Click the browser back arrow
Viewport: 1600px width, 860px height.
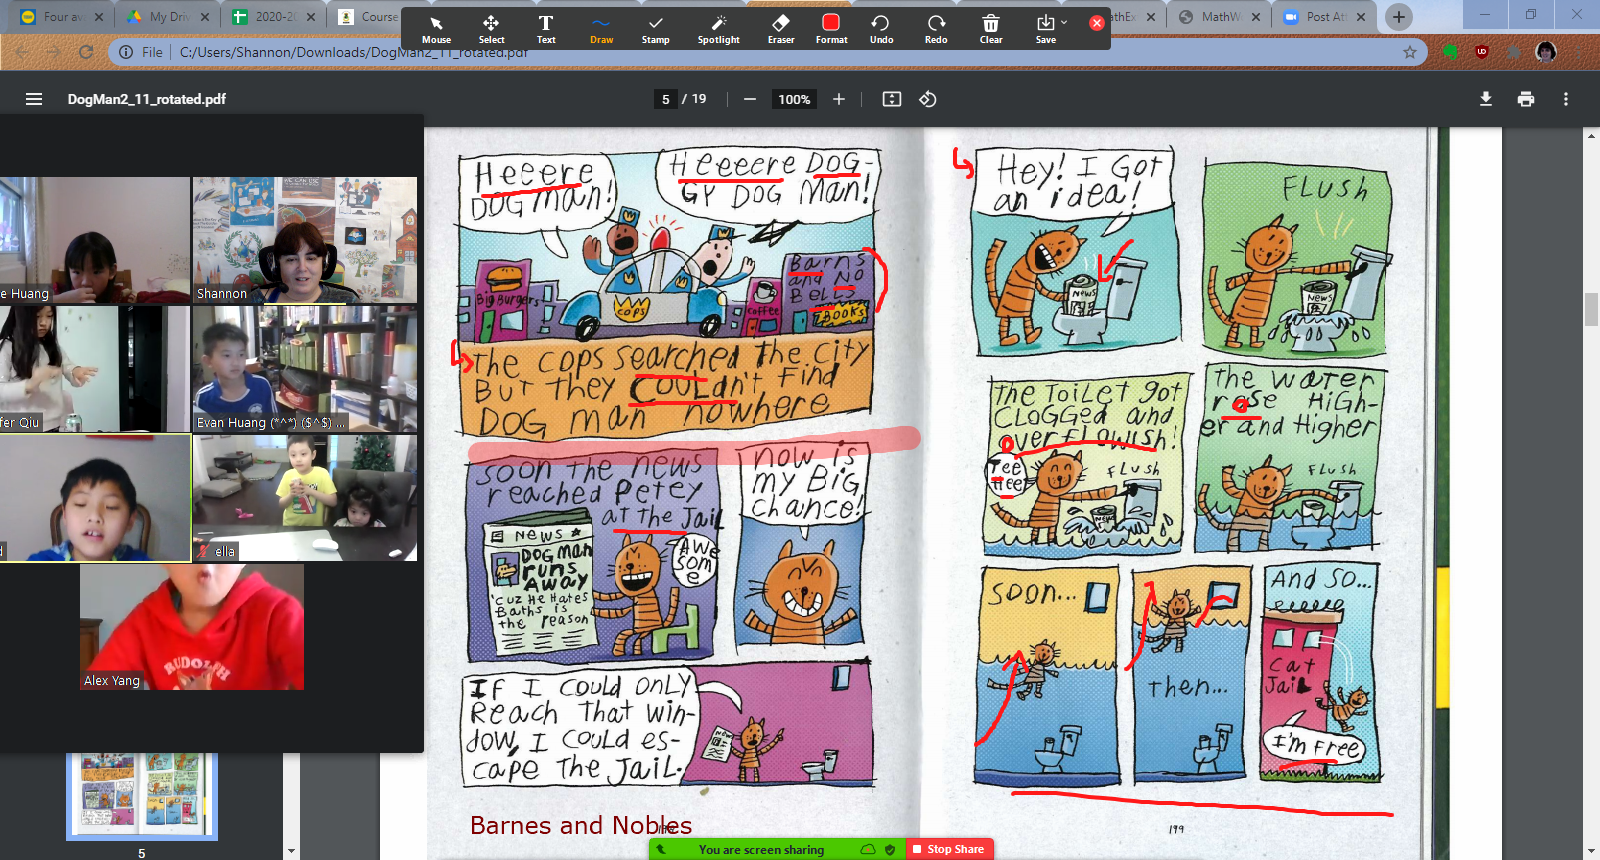21,52
